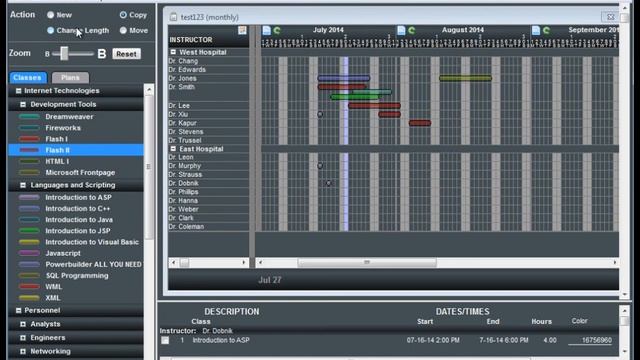Switch to the Classes tab
This screenshot has height=360, width=640.
point(27,78)
